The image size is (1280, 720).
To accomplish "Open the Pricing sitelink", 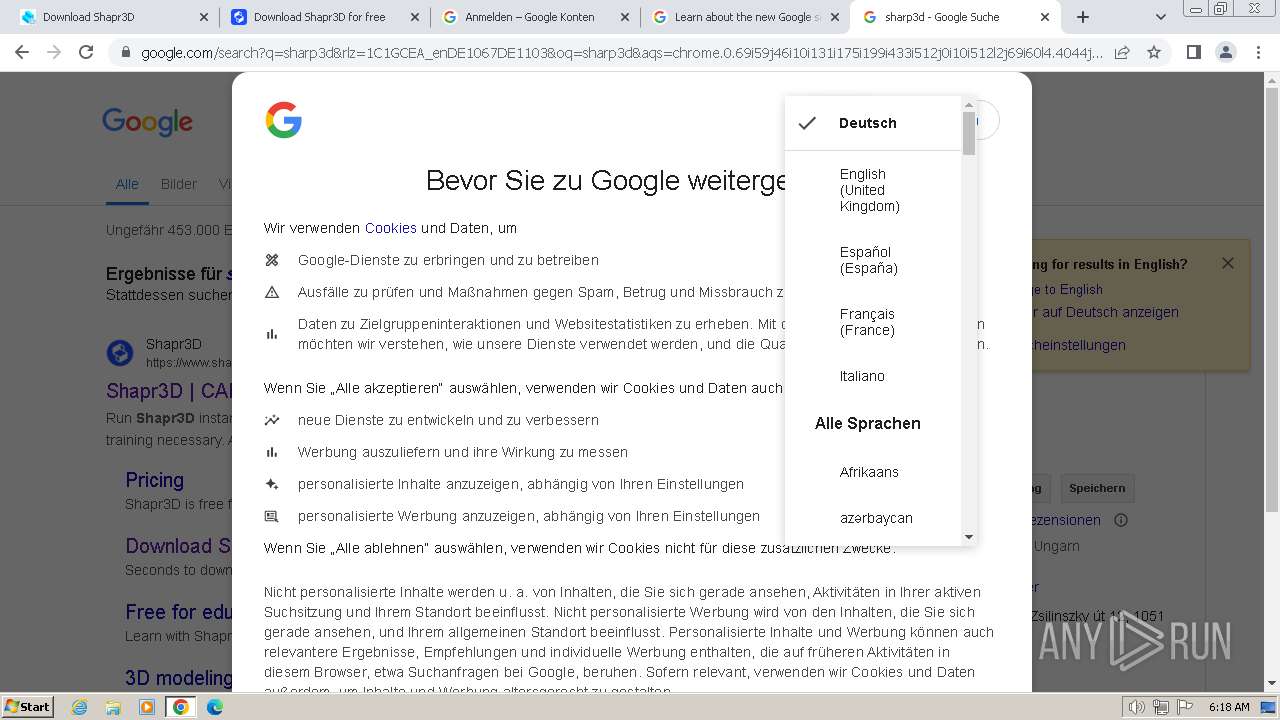I will (x=155, y=480).
